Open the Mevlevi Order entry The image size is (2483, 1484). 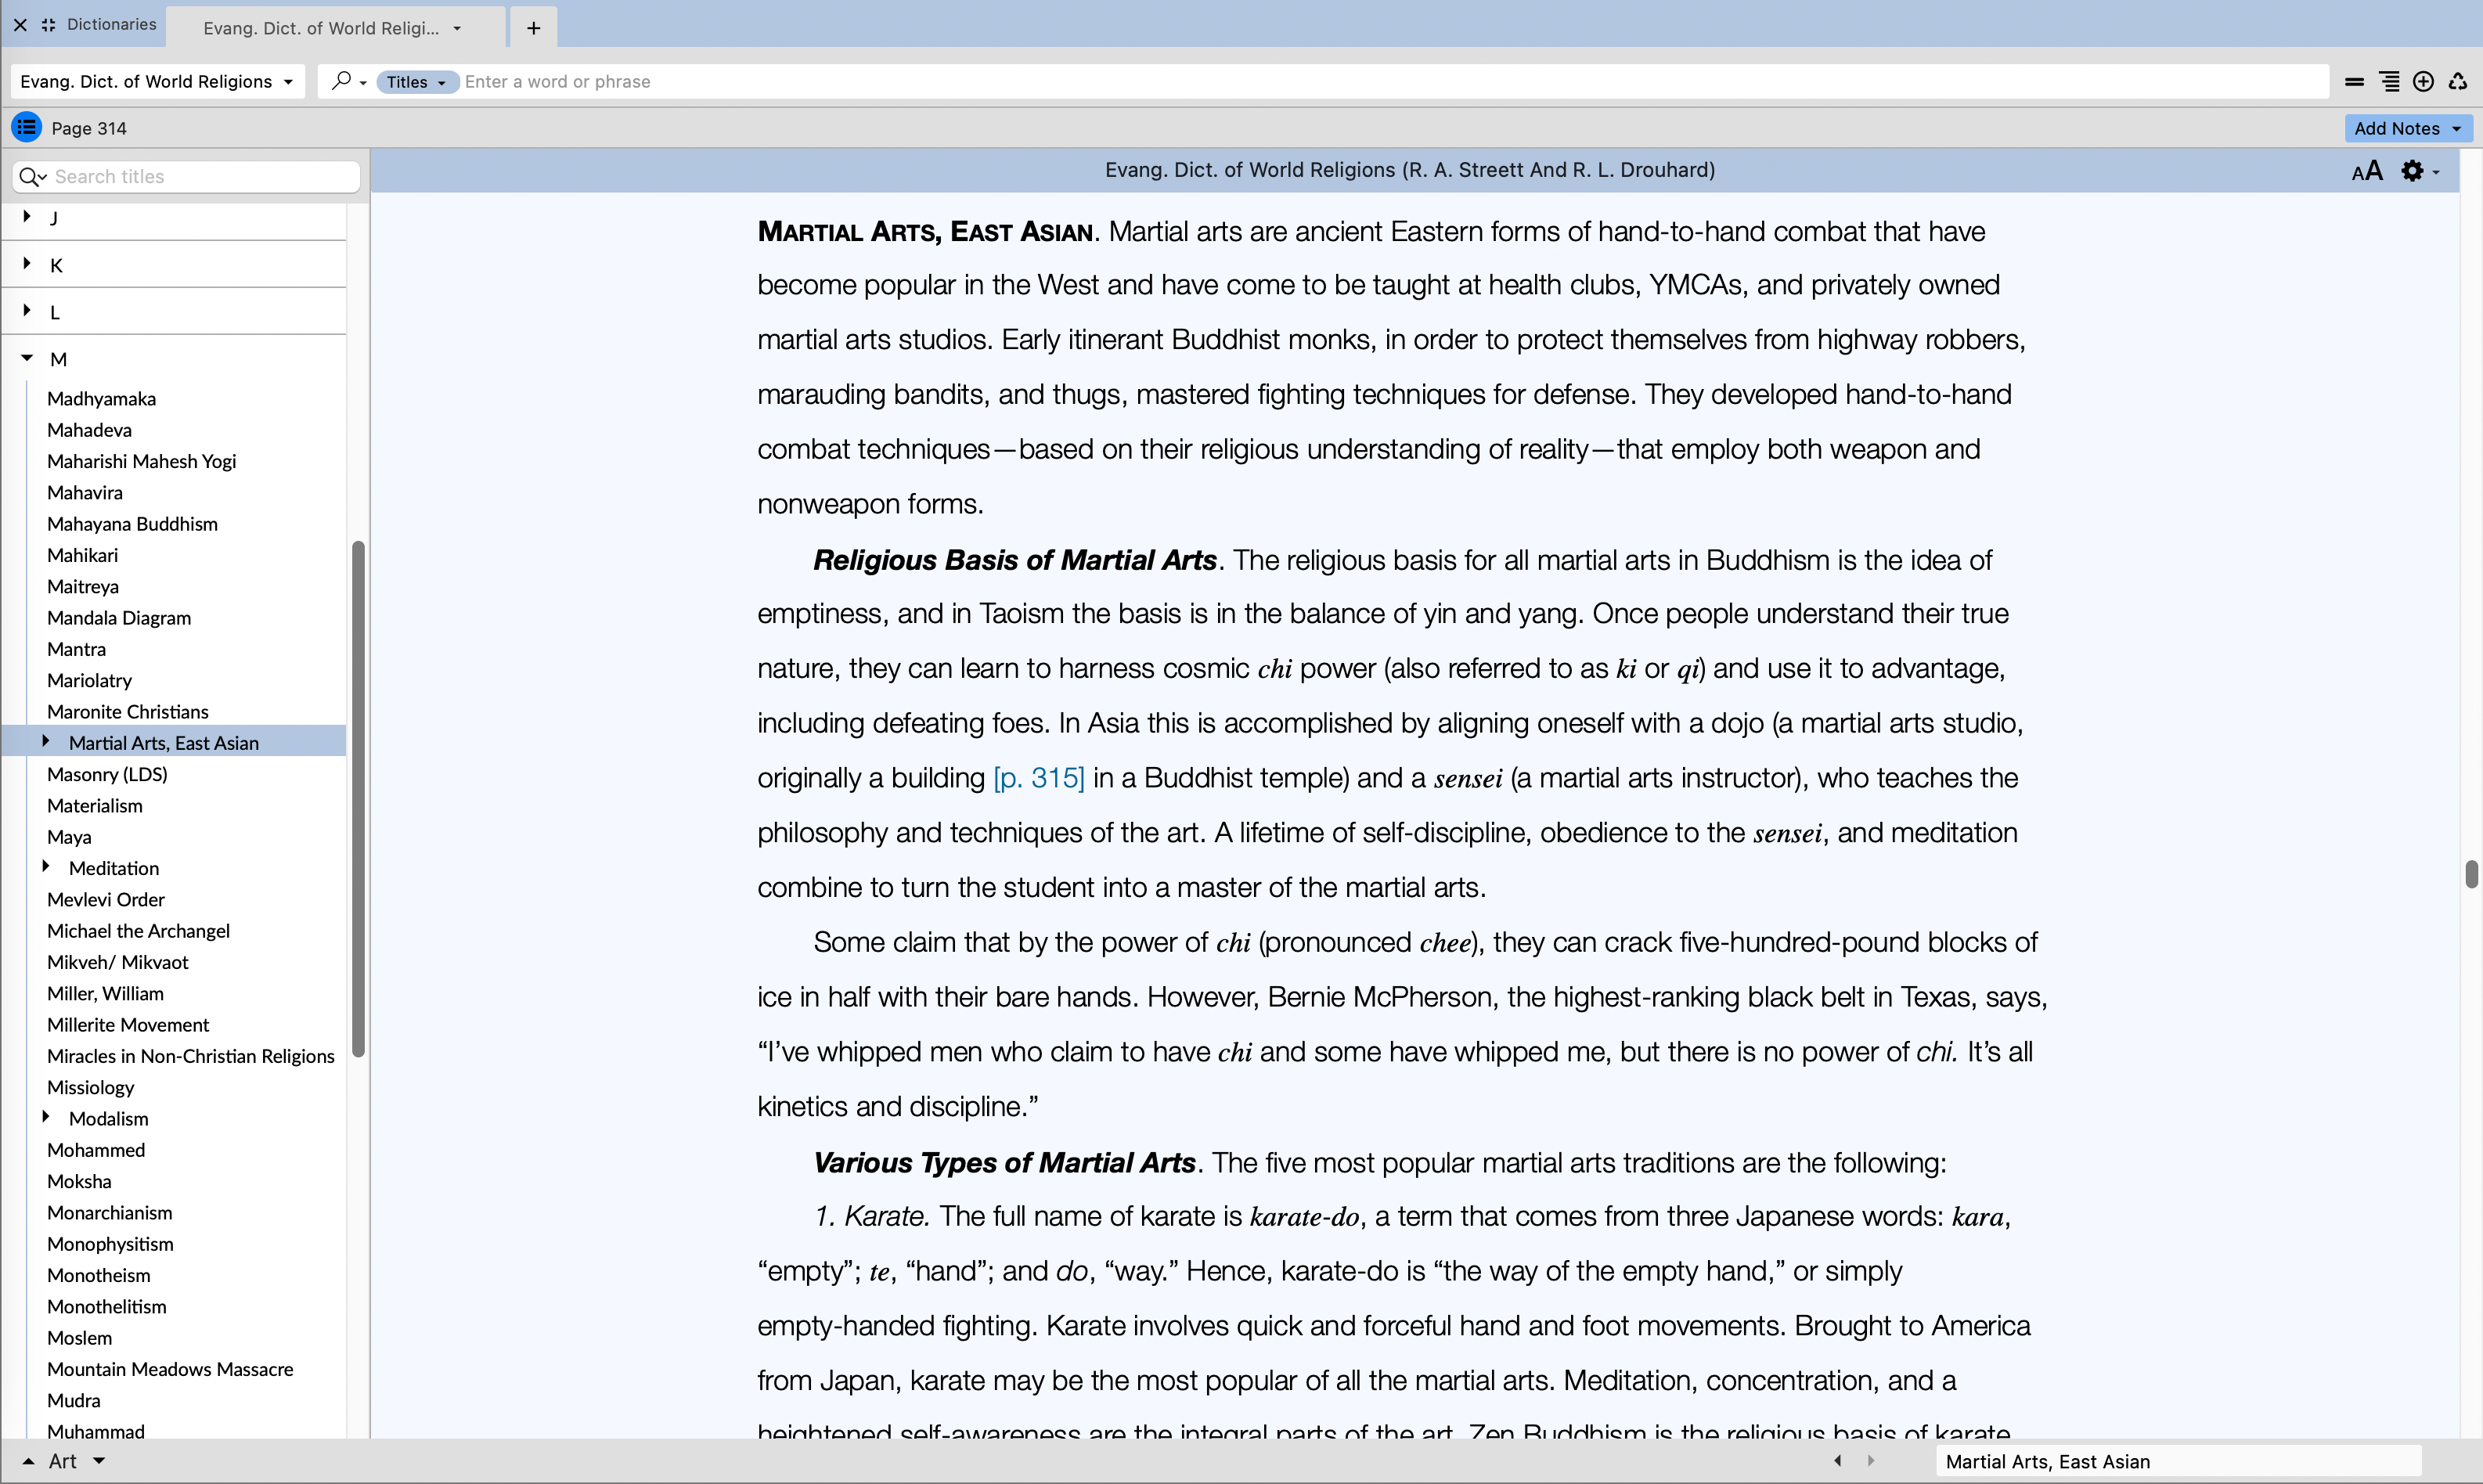tap(106, 900)
